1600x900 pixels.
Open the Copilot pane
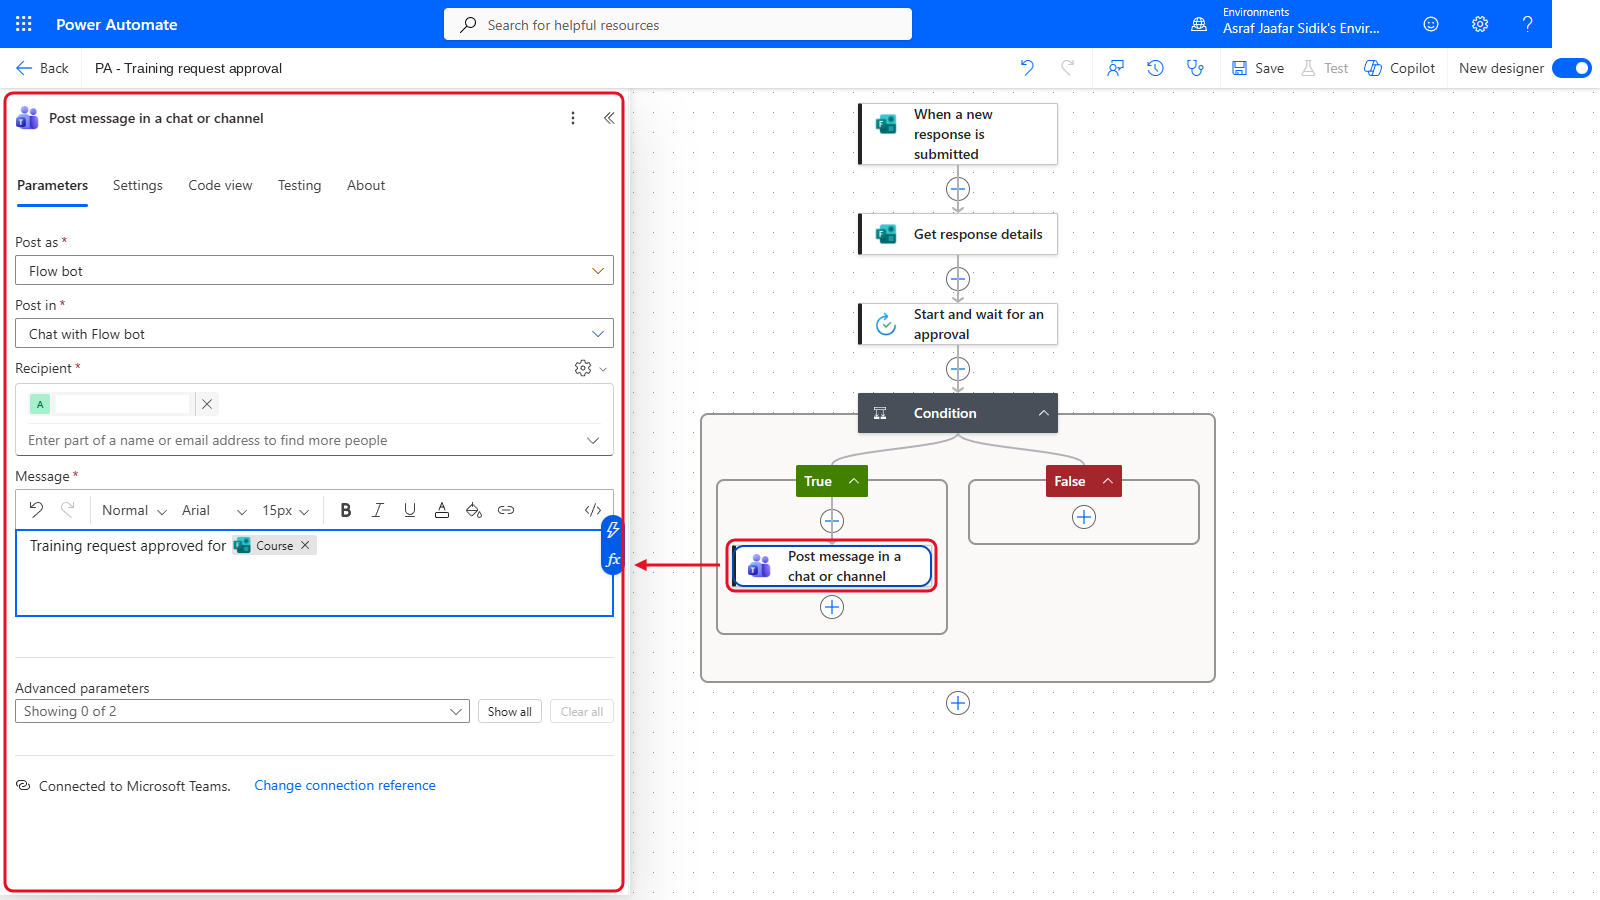(x=1400, y=68)
